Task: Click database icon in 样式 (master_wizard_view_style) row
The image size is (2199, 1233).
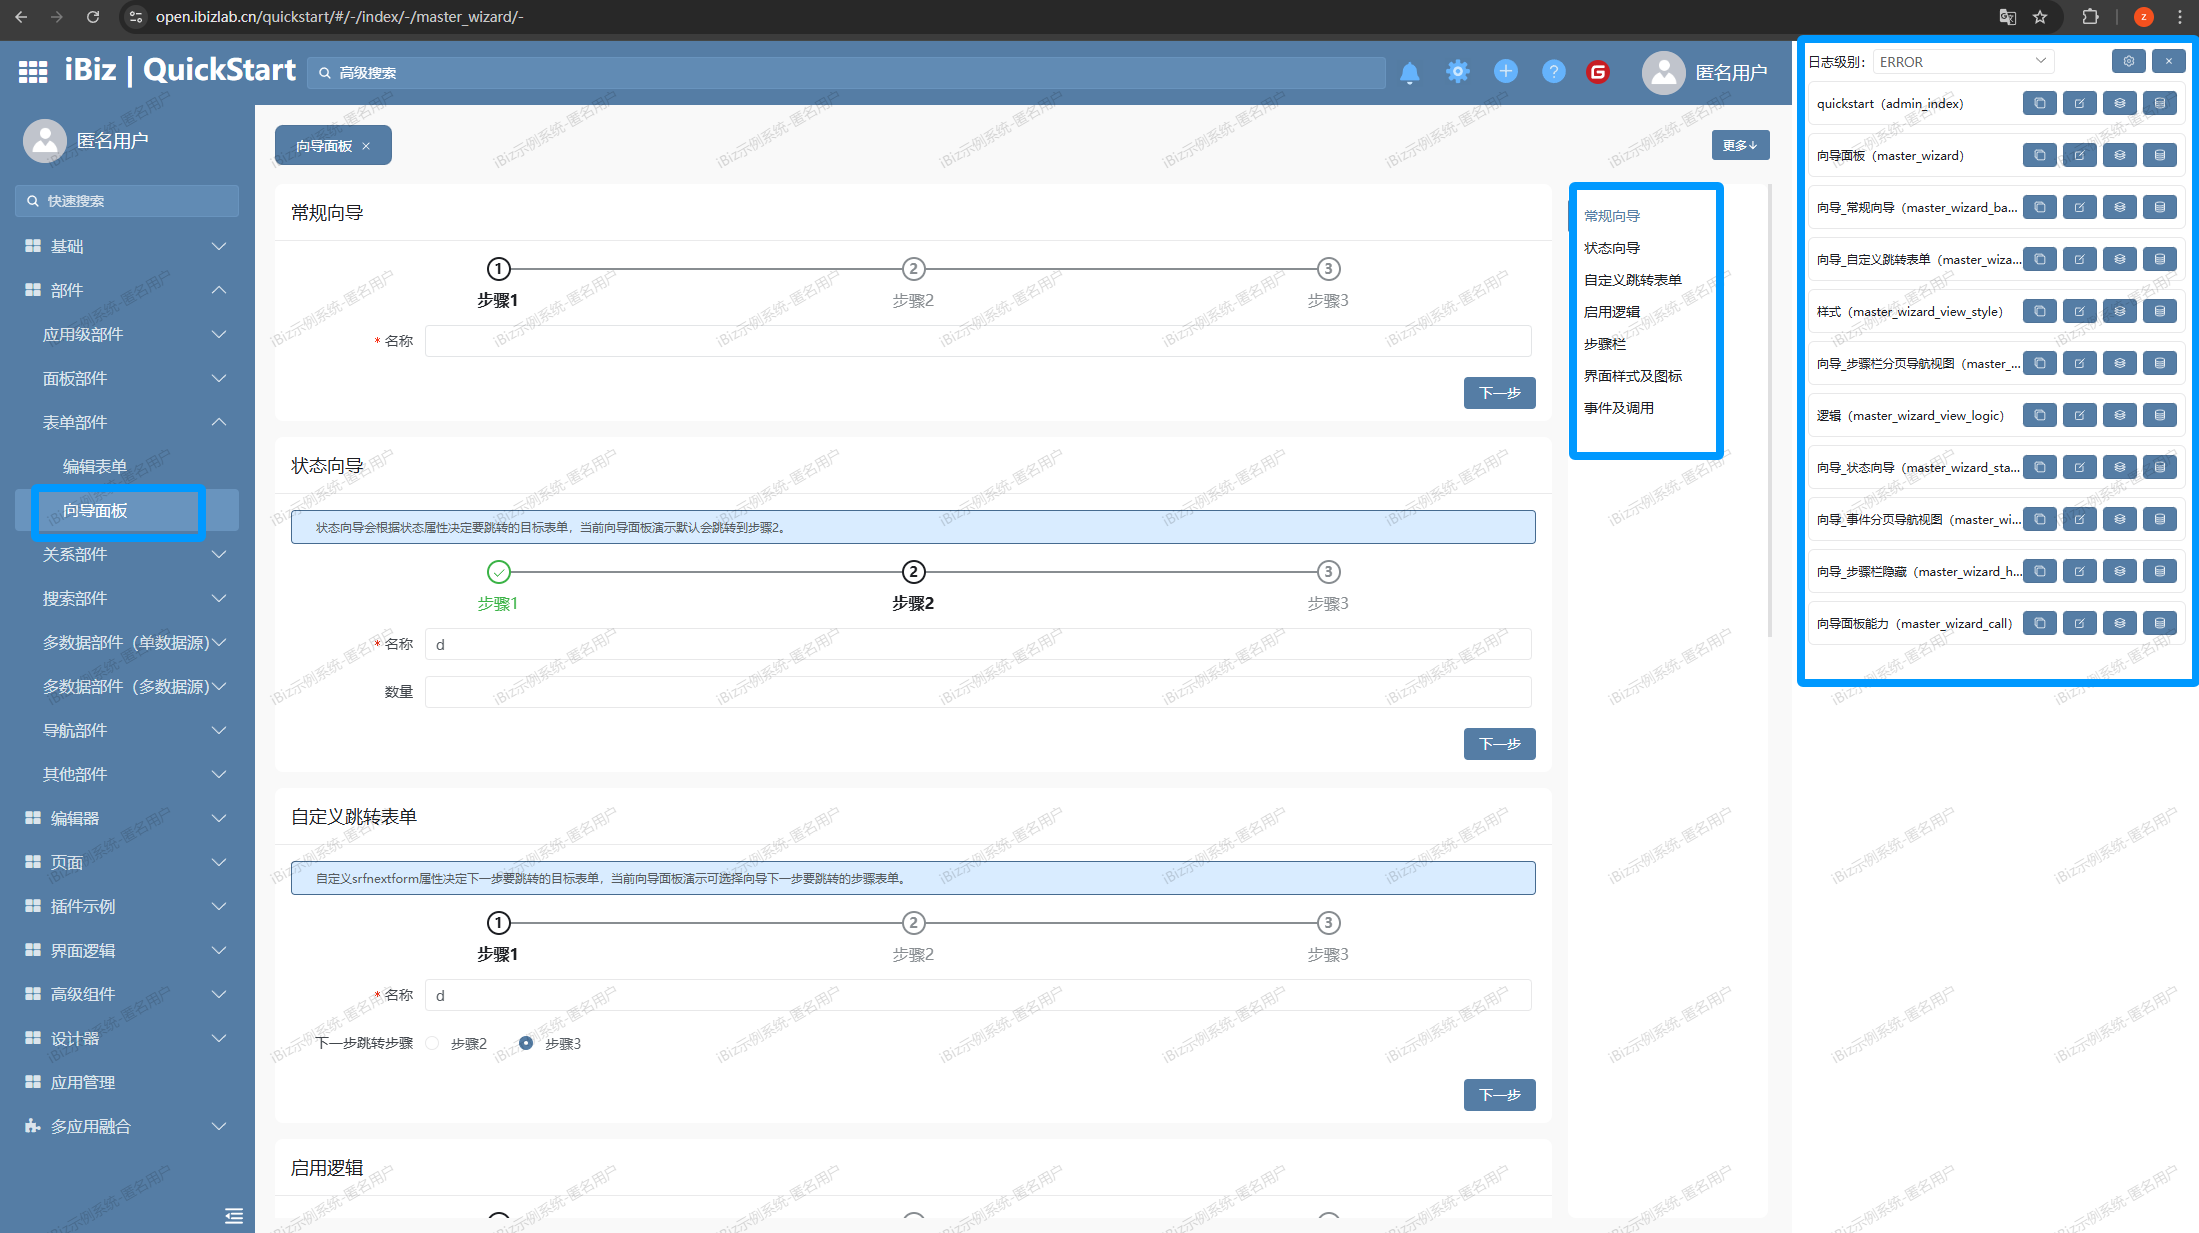Action: click(x=2159, y=311)
